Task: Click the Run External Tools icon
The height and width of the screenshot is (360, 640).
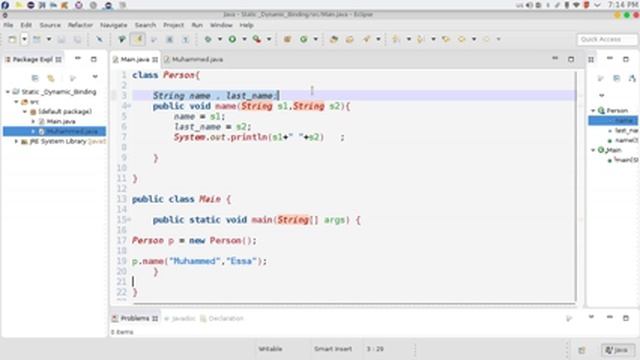Action: pos(257,39)
